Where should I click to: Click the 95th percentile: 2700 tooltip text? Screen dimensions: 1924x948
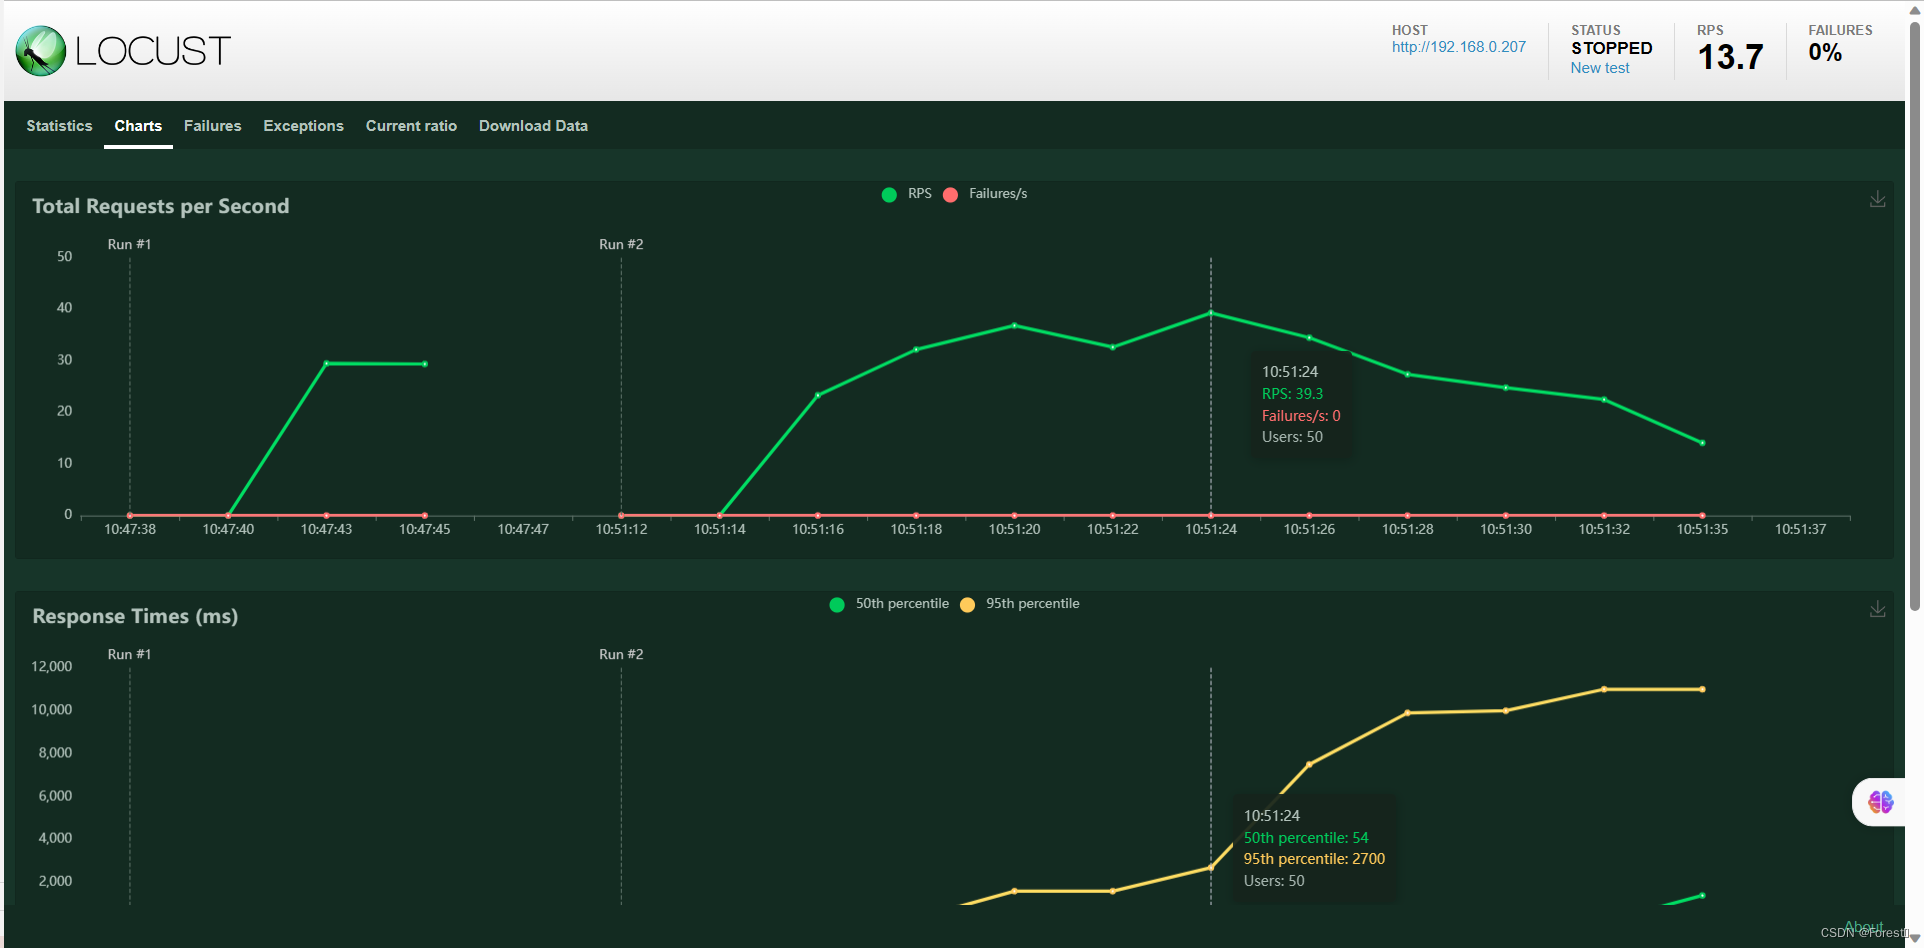click(1314, 859)
